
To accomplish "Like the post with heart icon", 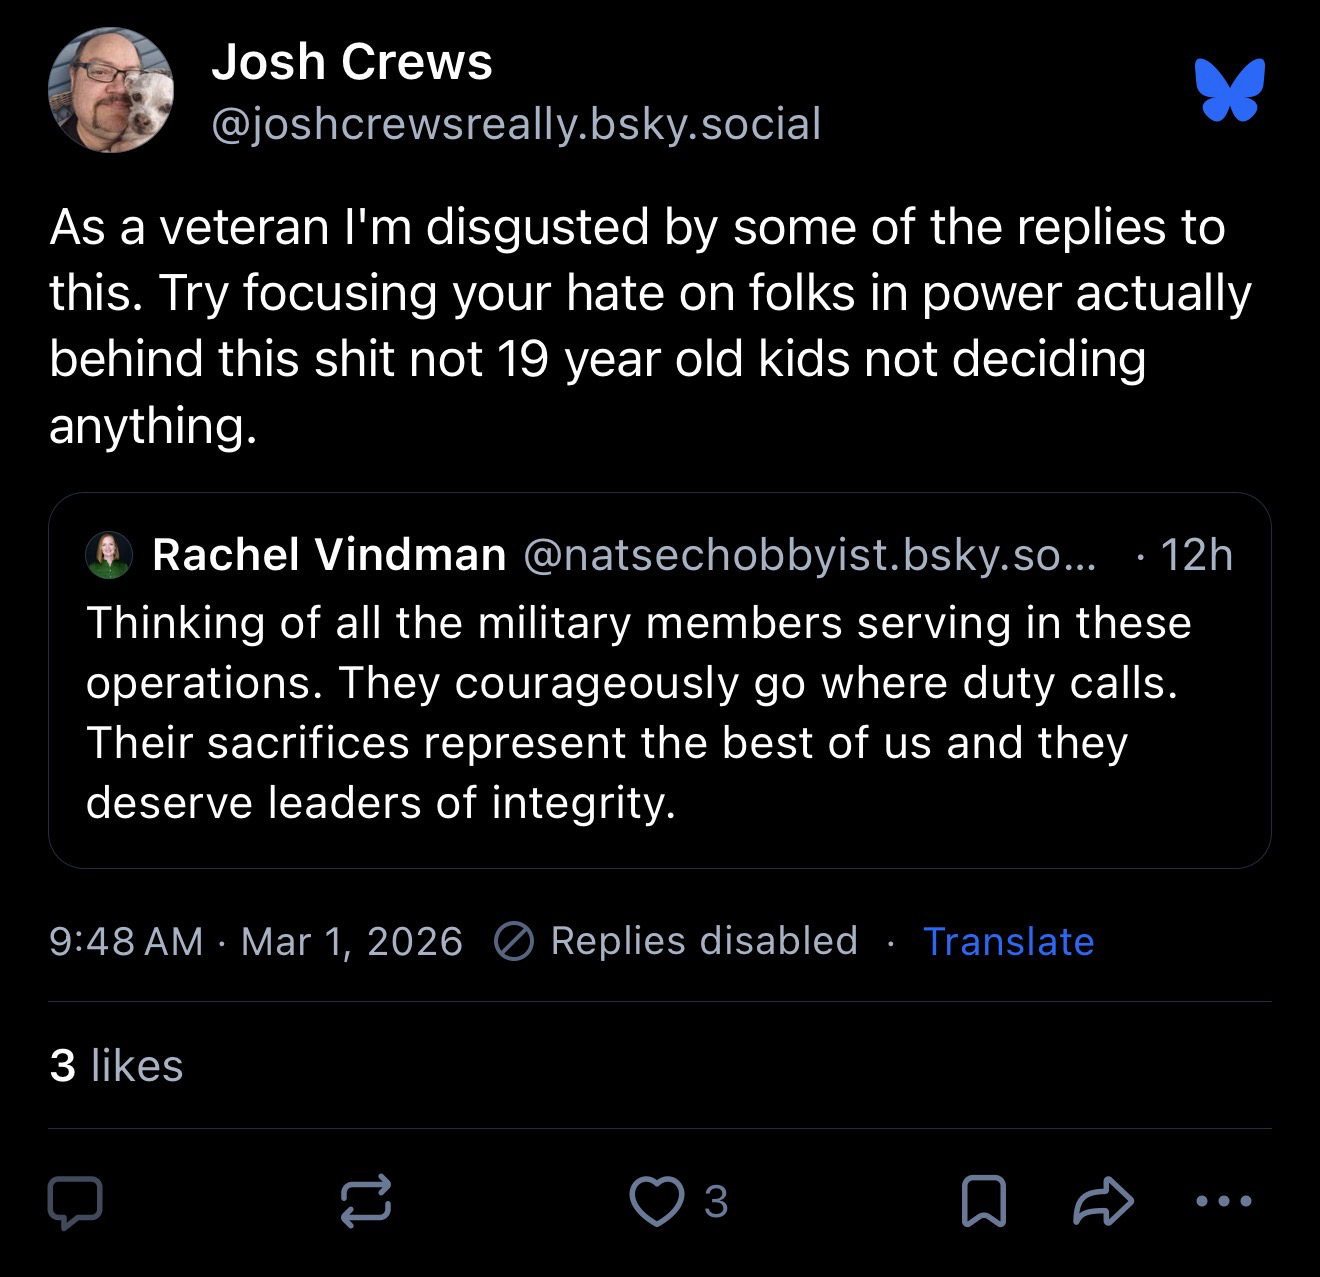I will 655,1201.
